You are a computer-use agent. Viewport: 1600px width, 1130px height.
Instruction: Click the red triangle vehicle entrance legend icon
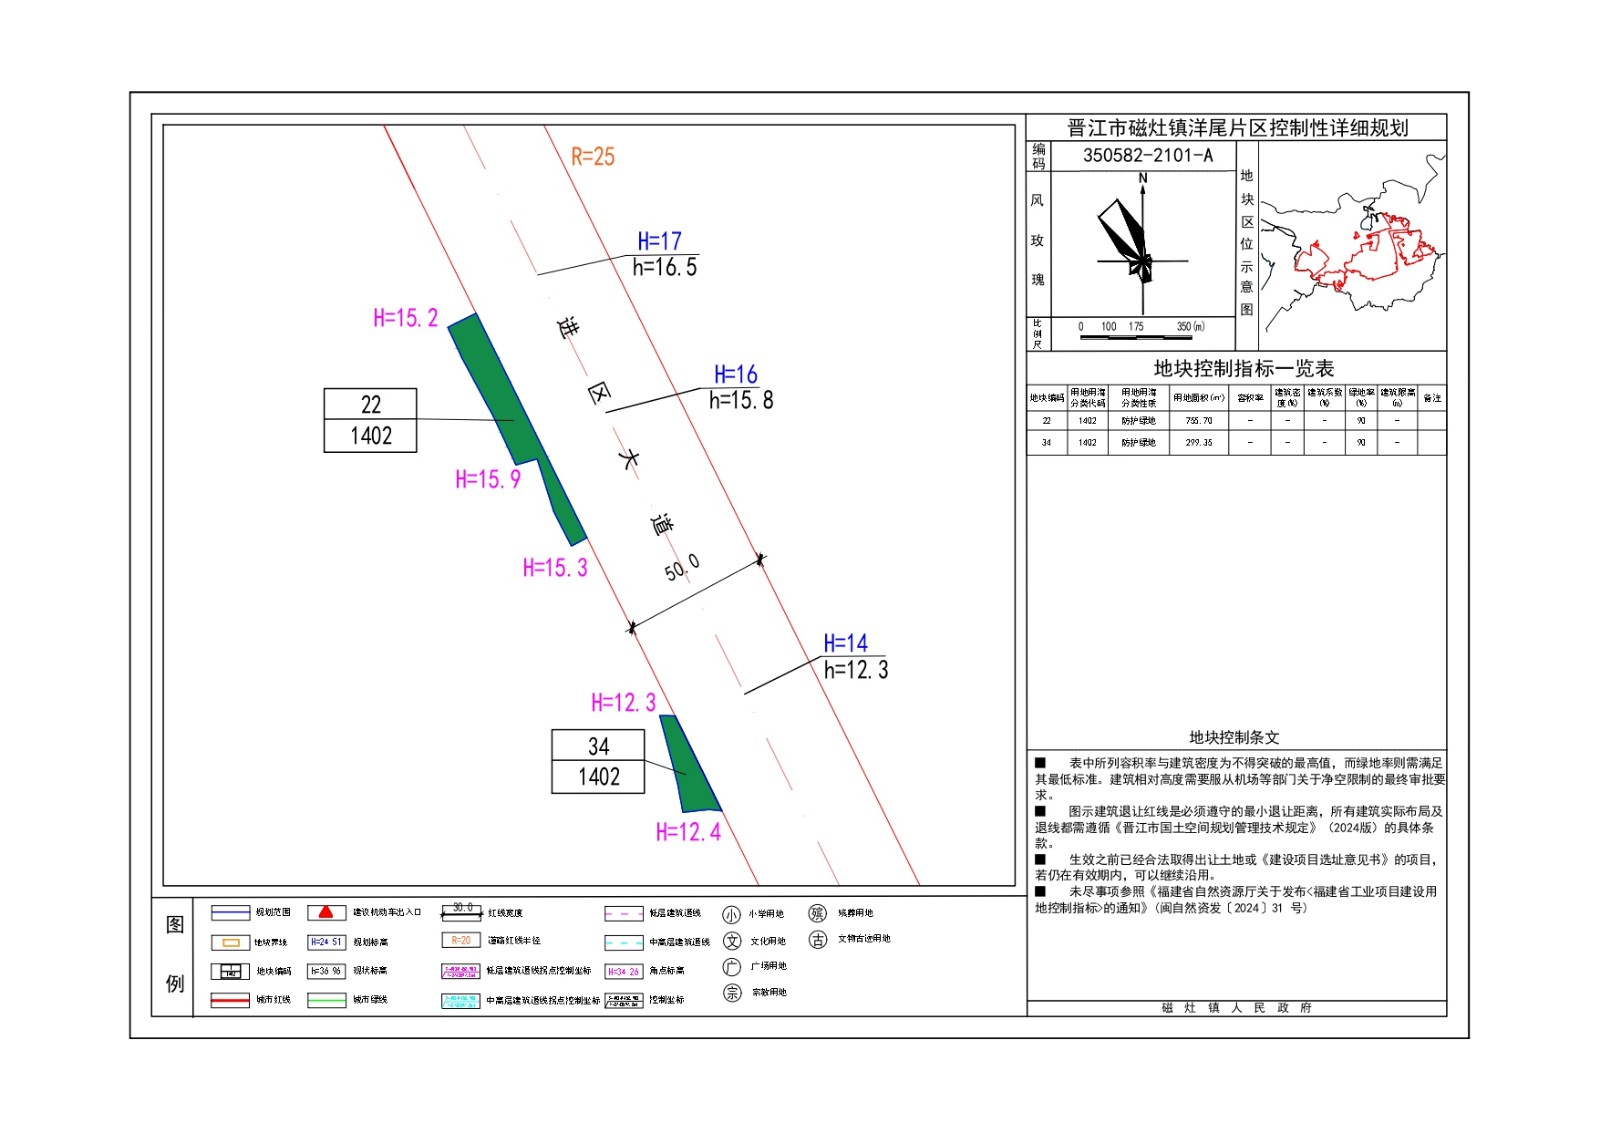(x=326, y=912)
